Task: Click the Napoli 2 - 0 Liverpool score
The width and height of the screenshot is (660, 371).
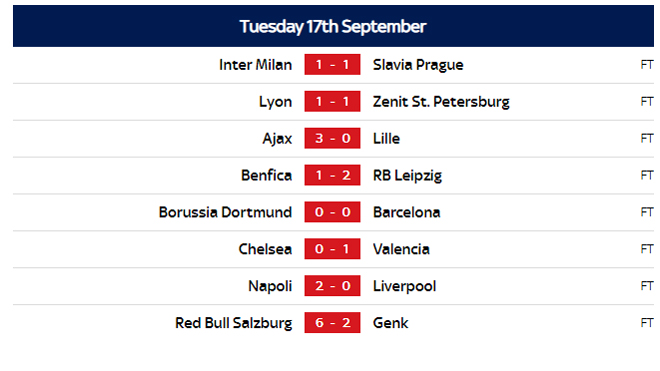Action: click(332, 286)
